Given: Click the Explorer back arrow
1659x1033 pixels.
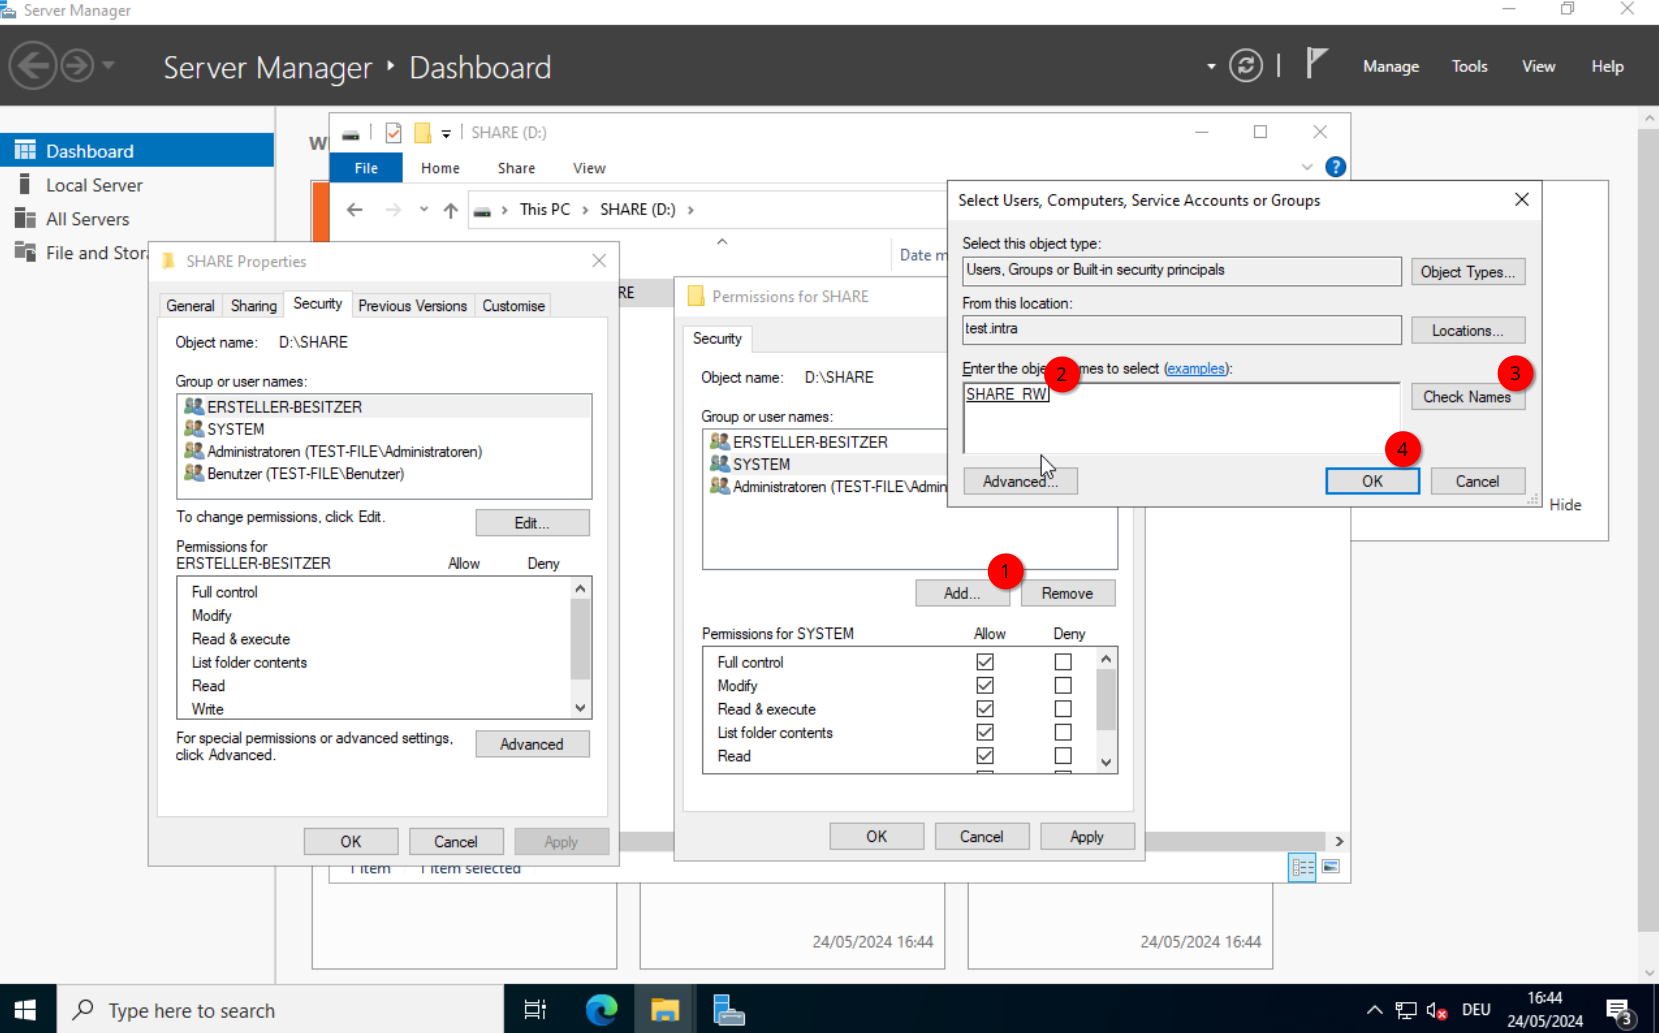Looking at the screenshot, I should [x=354, y=210].
